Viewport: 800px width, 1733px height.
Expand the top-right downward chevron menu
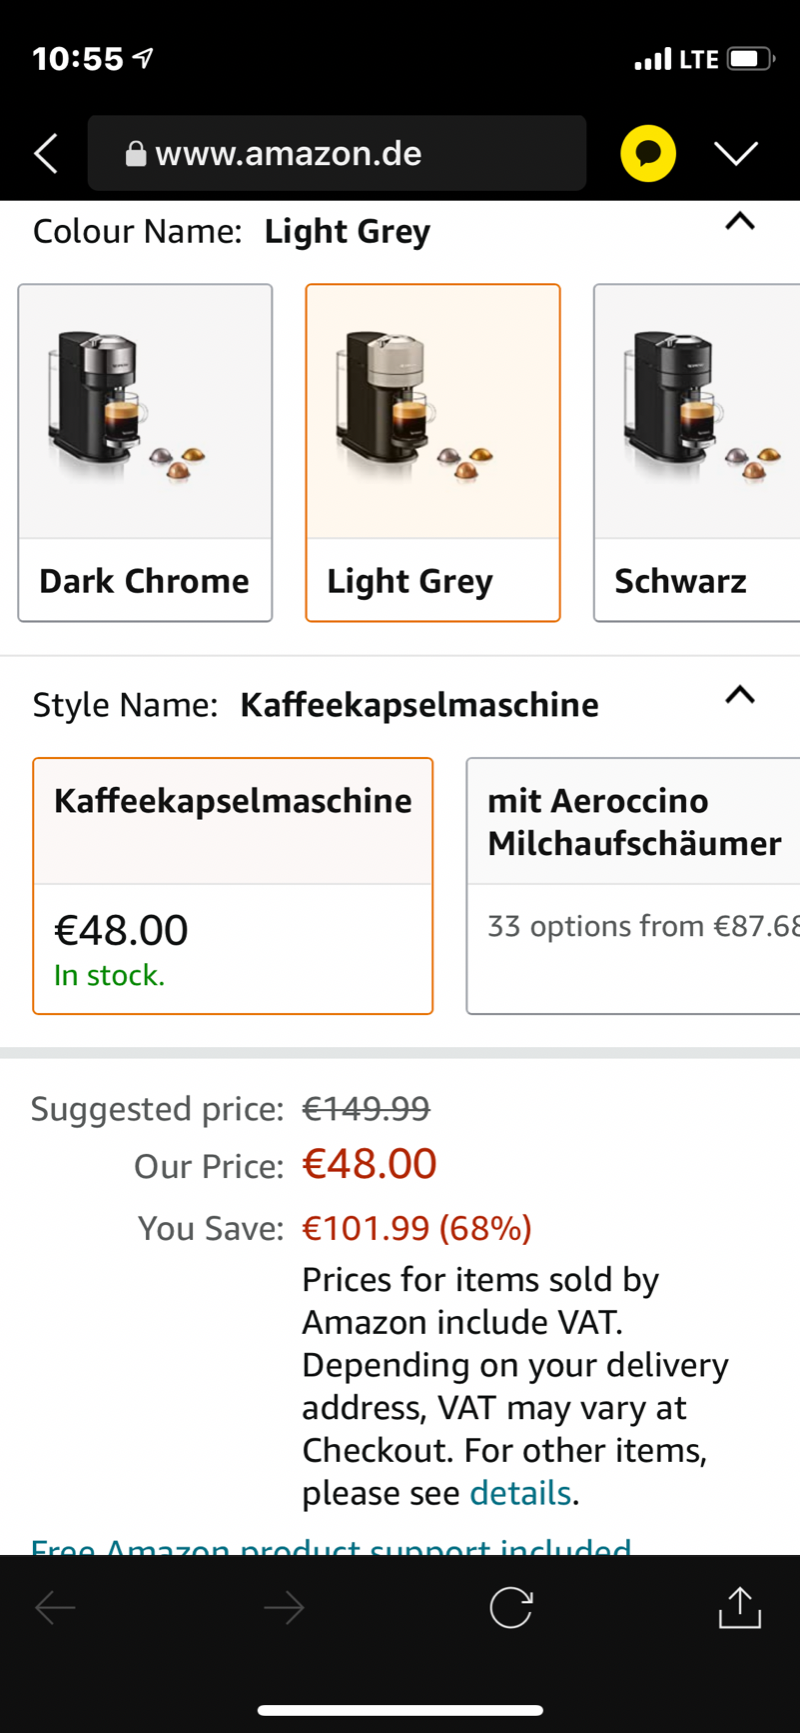pyautogui.click(x=736, y=153)
